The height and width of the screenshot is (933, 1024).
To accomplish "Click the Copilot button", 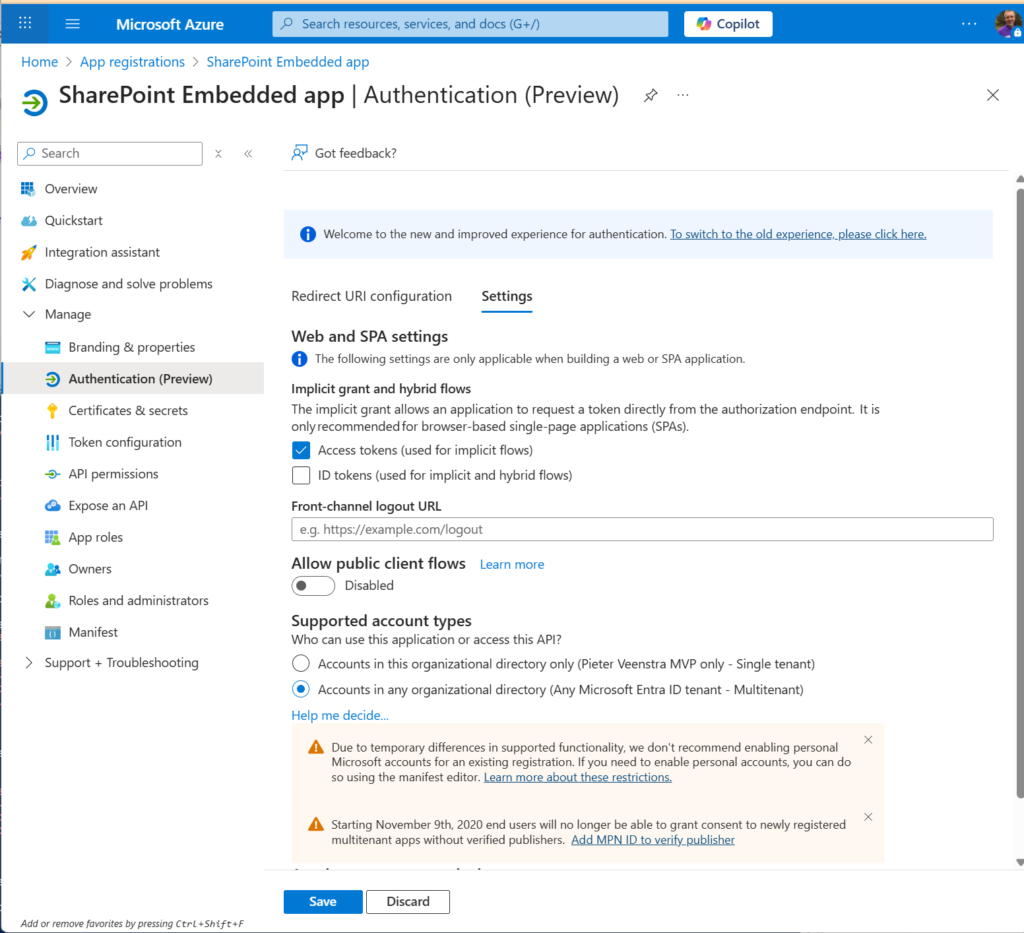I will point(728,24).
